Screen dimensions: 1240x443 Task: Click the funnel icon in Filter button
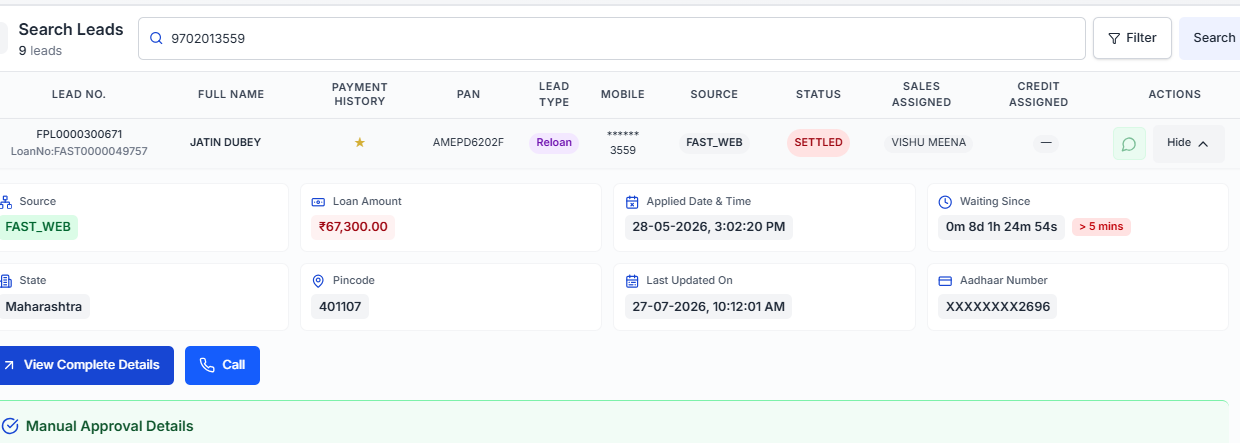(1114, 38)
